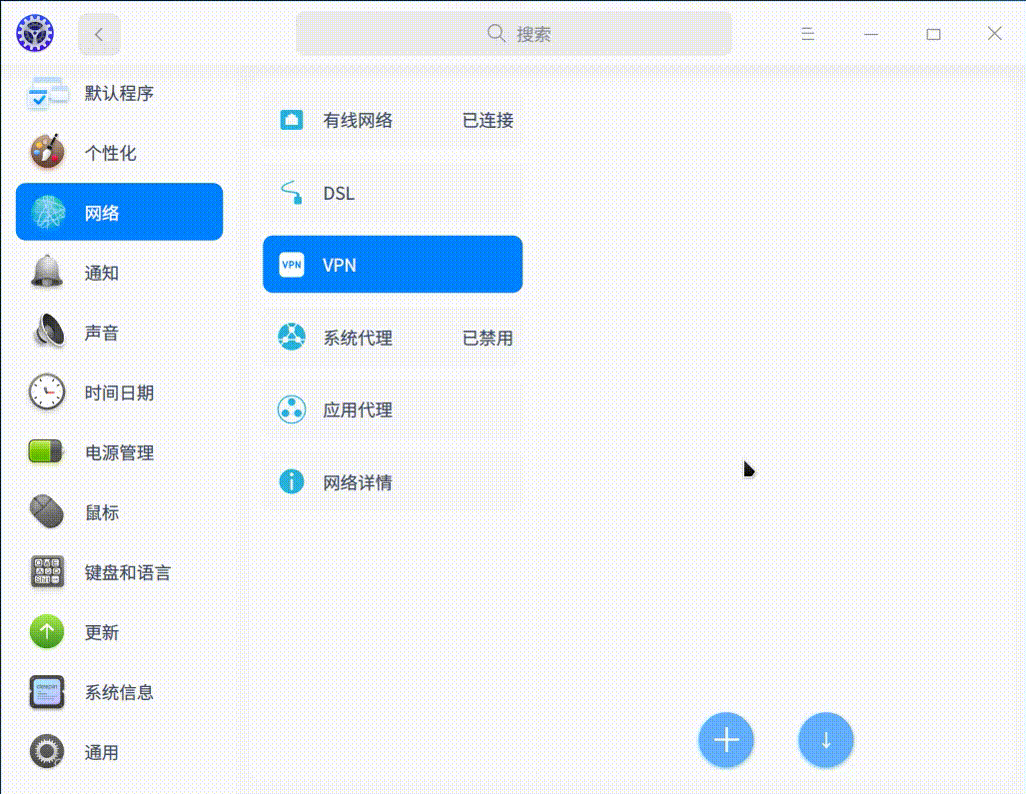Click the 声音 speaker icon
Viewport: 1026px width, 794px height.
point(48,331)
